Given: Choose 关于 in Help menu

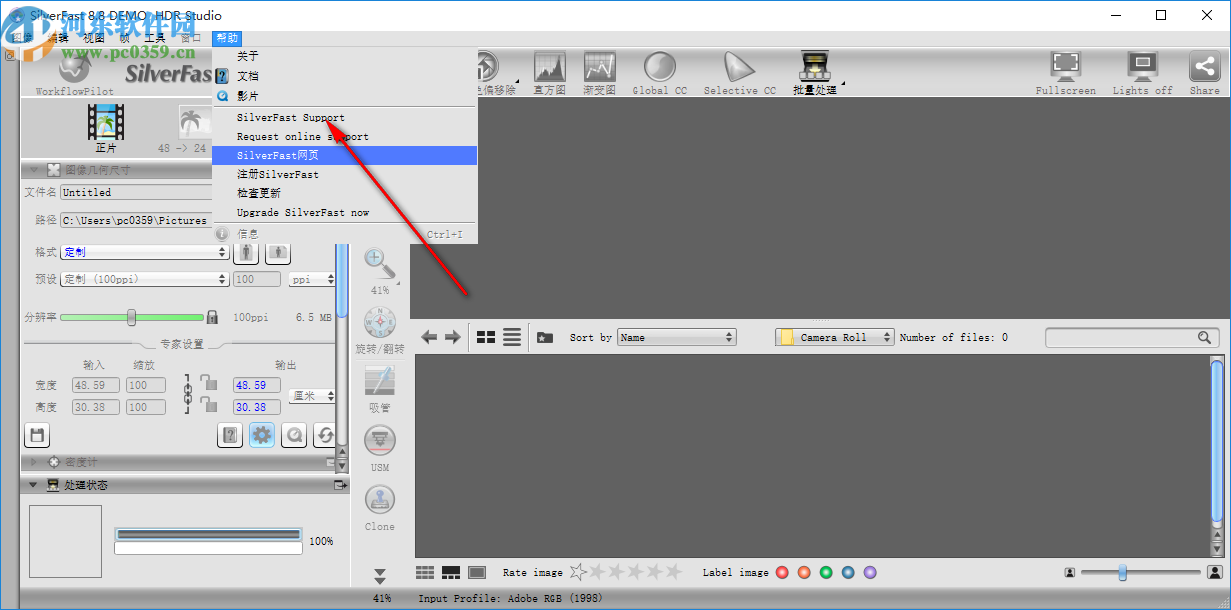Looking at the screenshot, I should [x=344, y=56].
